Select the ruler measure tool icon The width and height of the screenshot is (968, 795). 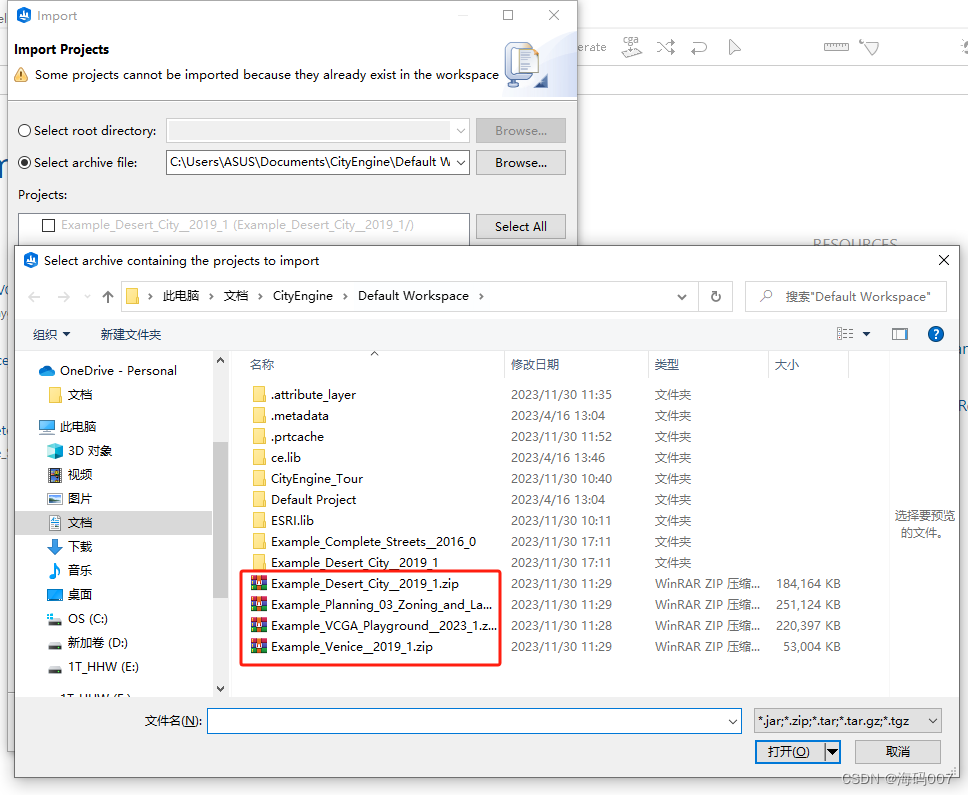[836, 47]
